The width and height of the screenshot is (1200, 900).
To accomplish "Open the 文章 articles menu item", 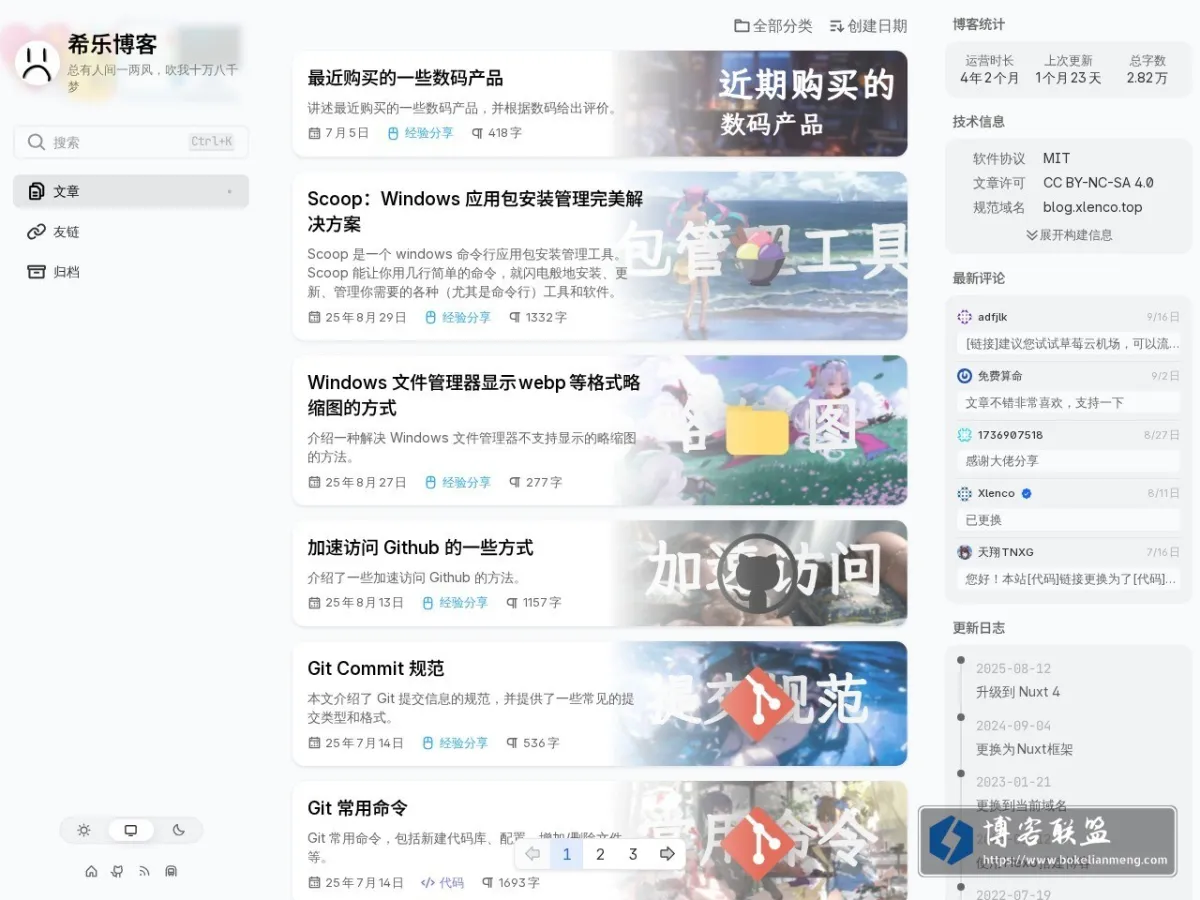I will pyautogui.click(x=131, y=191).
